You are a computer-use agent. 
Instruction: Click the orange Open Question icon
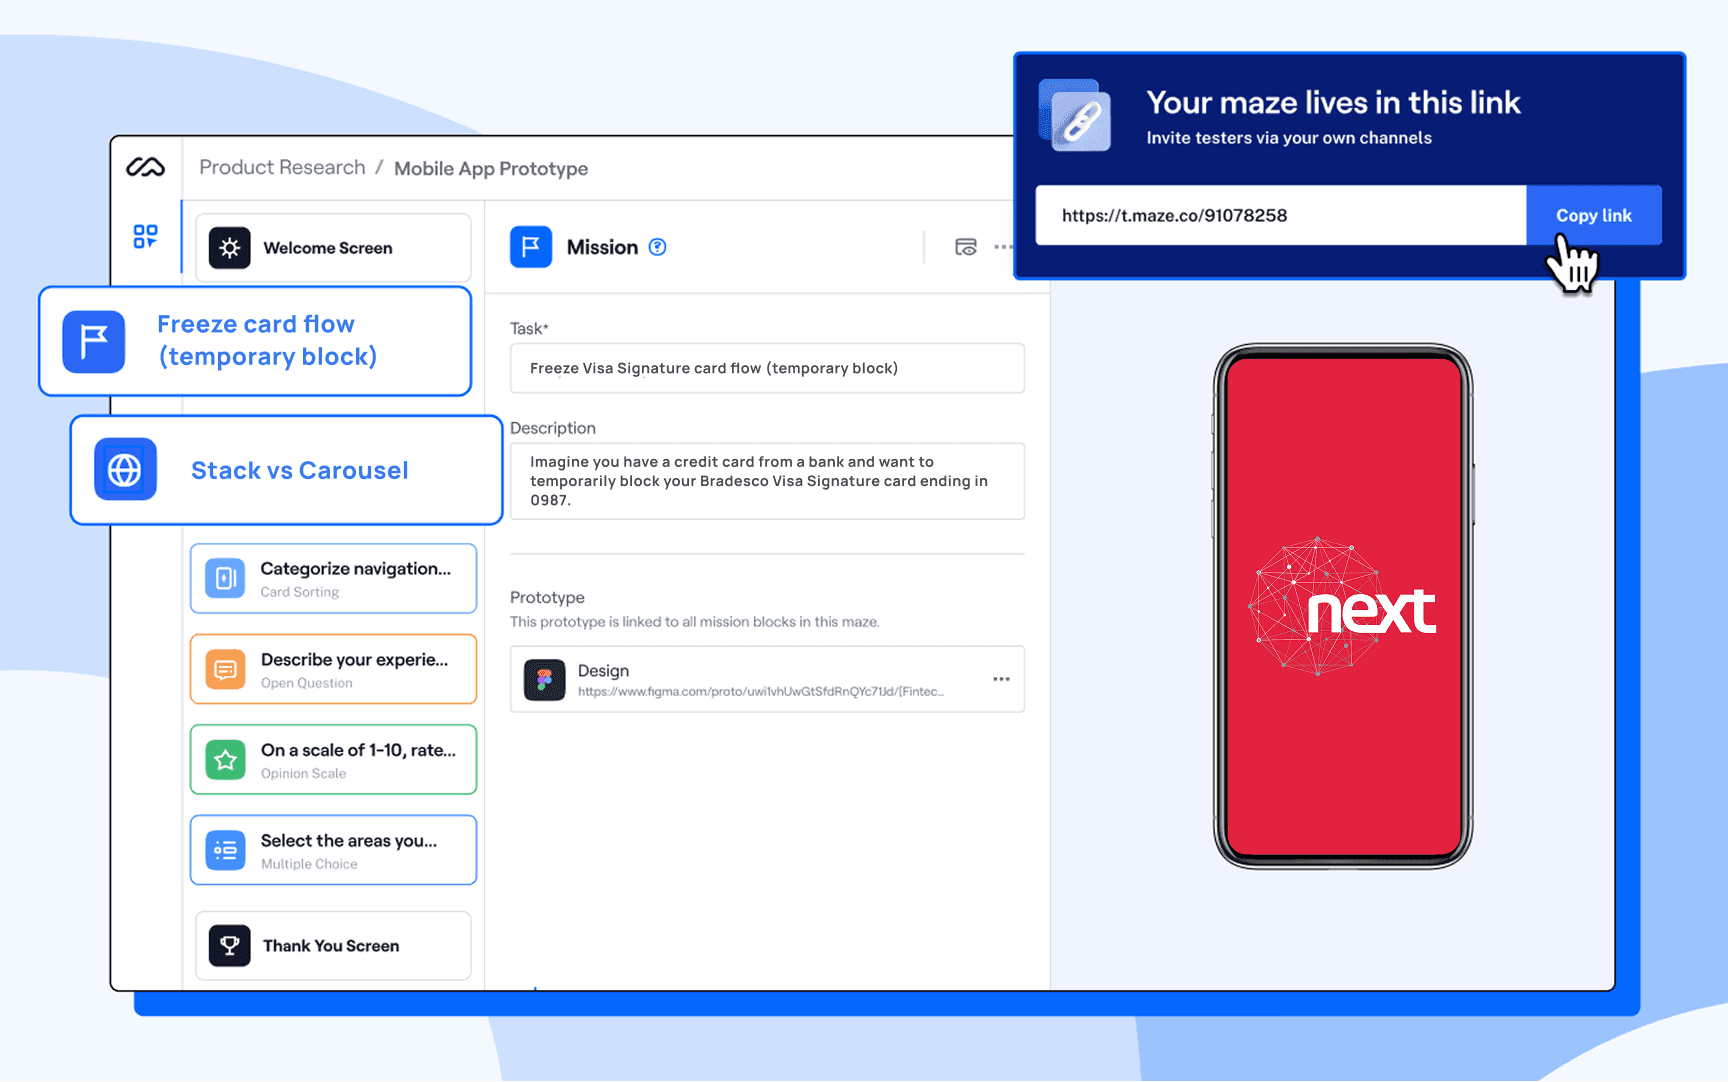pyautogui.click(x=225, y=669)
